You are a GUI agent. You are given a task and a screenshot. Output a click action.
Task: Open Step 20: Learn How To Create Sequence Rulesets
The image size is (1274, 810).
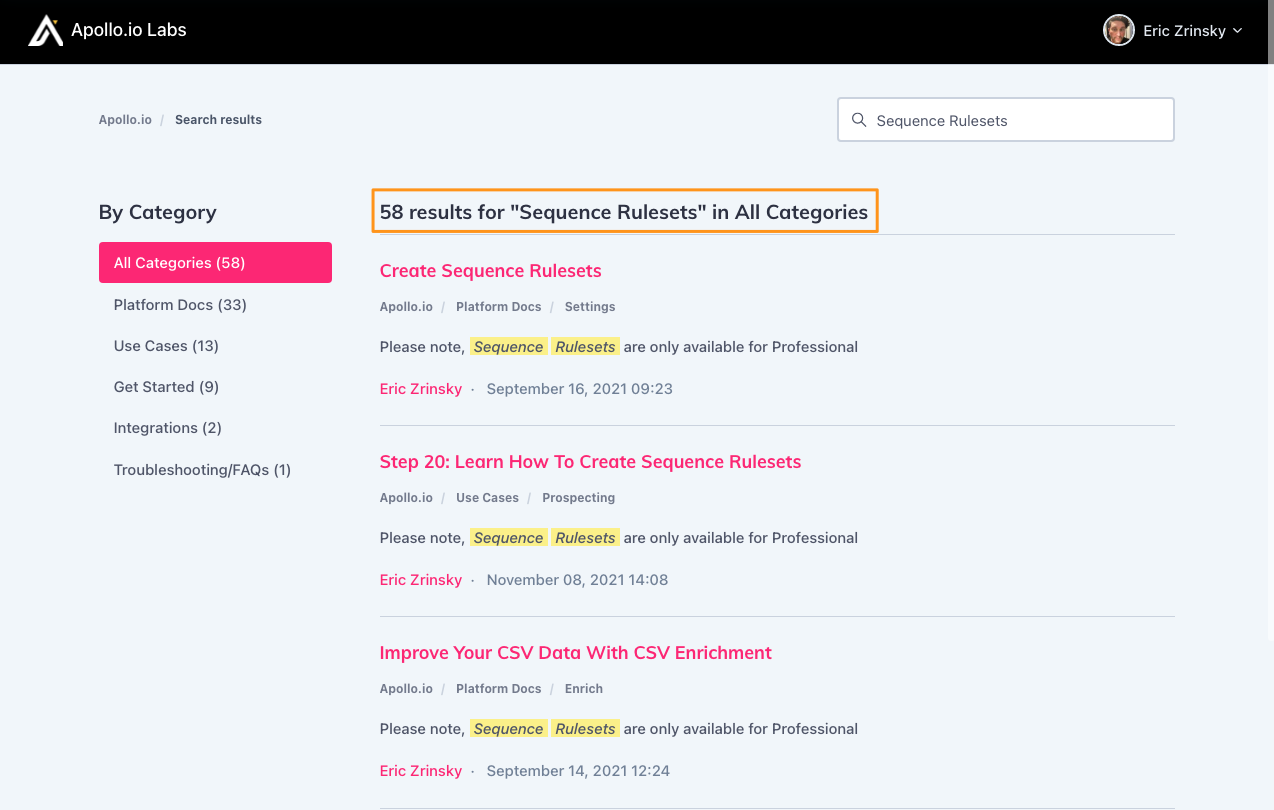tap(590, 461)
